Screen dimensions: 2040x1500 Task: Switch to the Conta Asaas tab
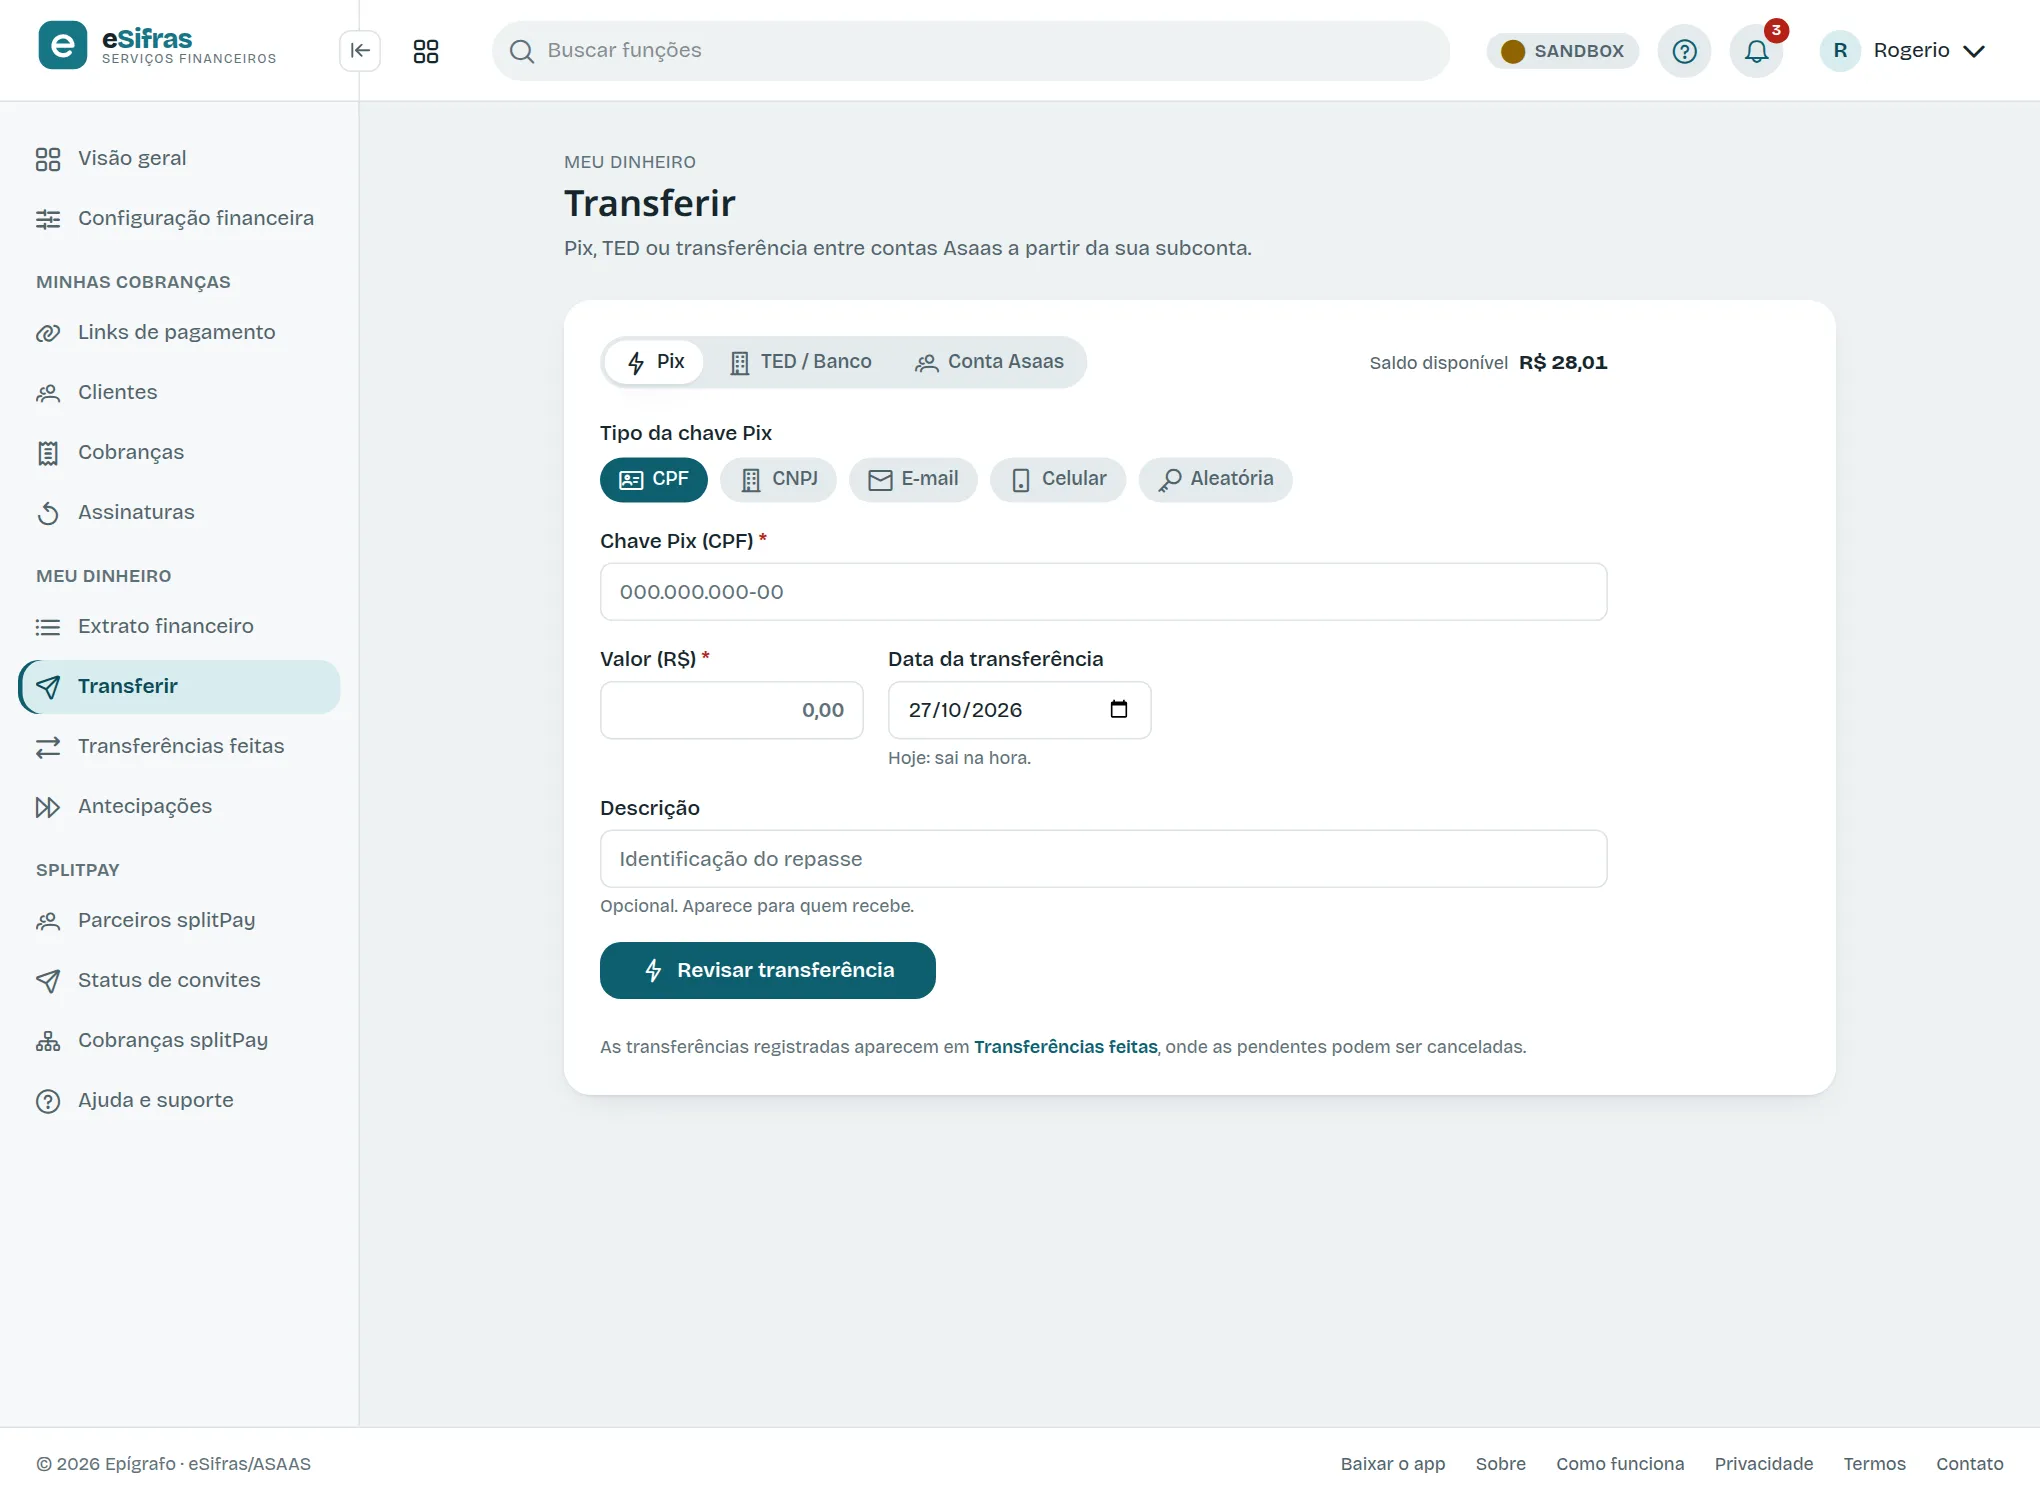click(989, 362)
